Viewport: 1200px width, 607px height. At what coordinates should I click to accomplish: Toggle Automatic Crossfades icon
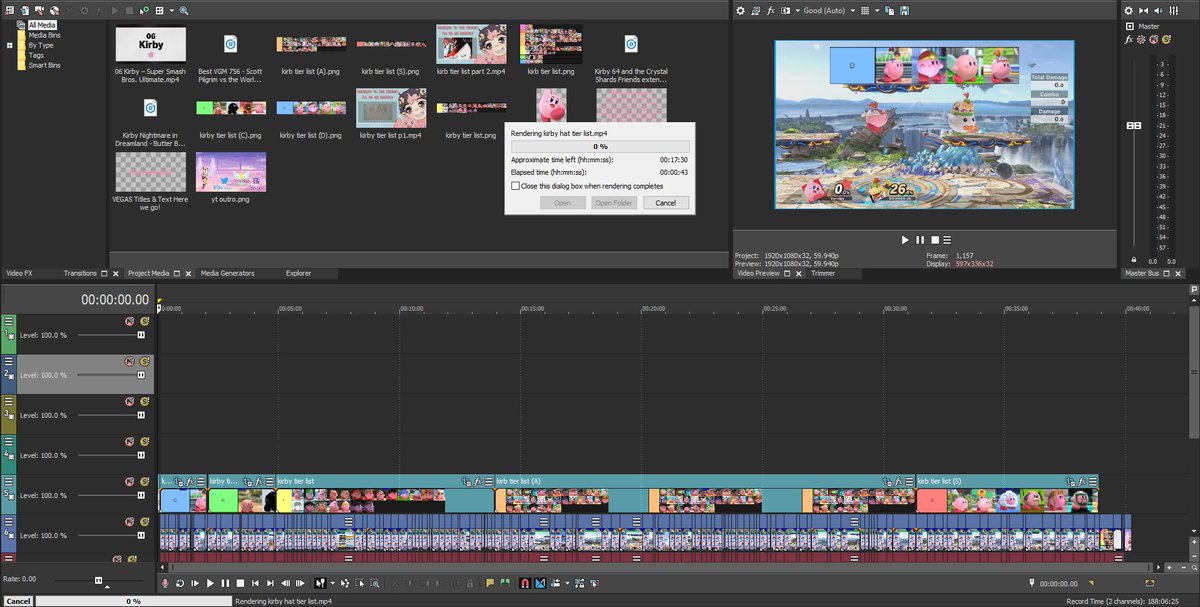tap(540, 583)
